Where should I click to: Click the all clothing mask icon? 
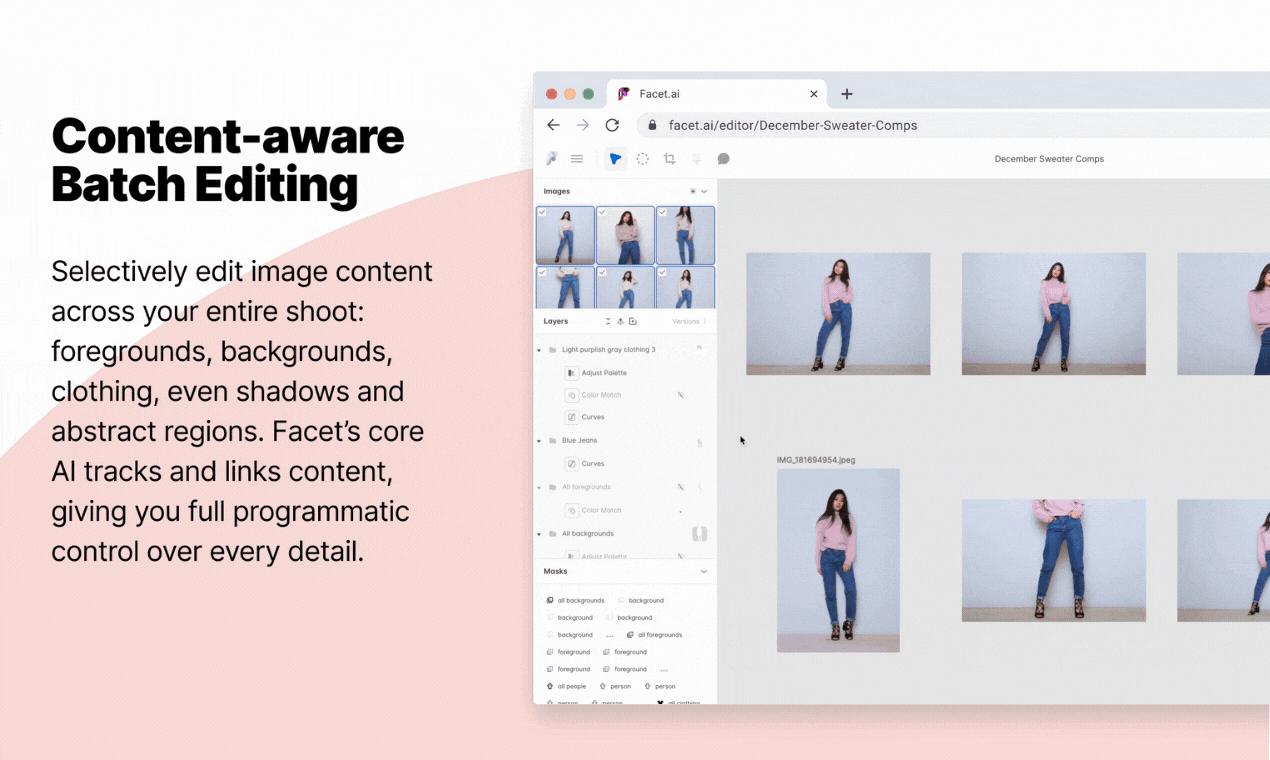coord(660,702)
